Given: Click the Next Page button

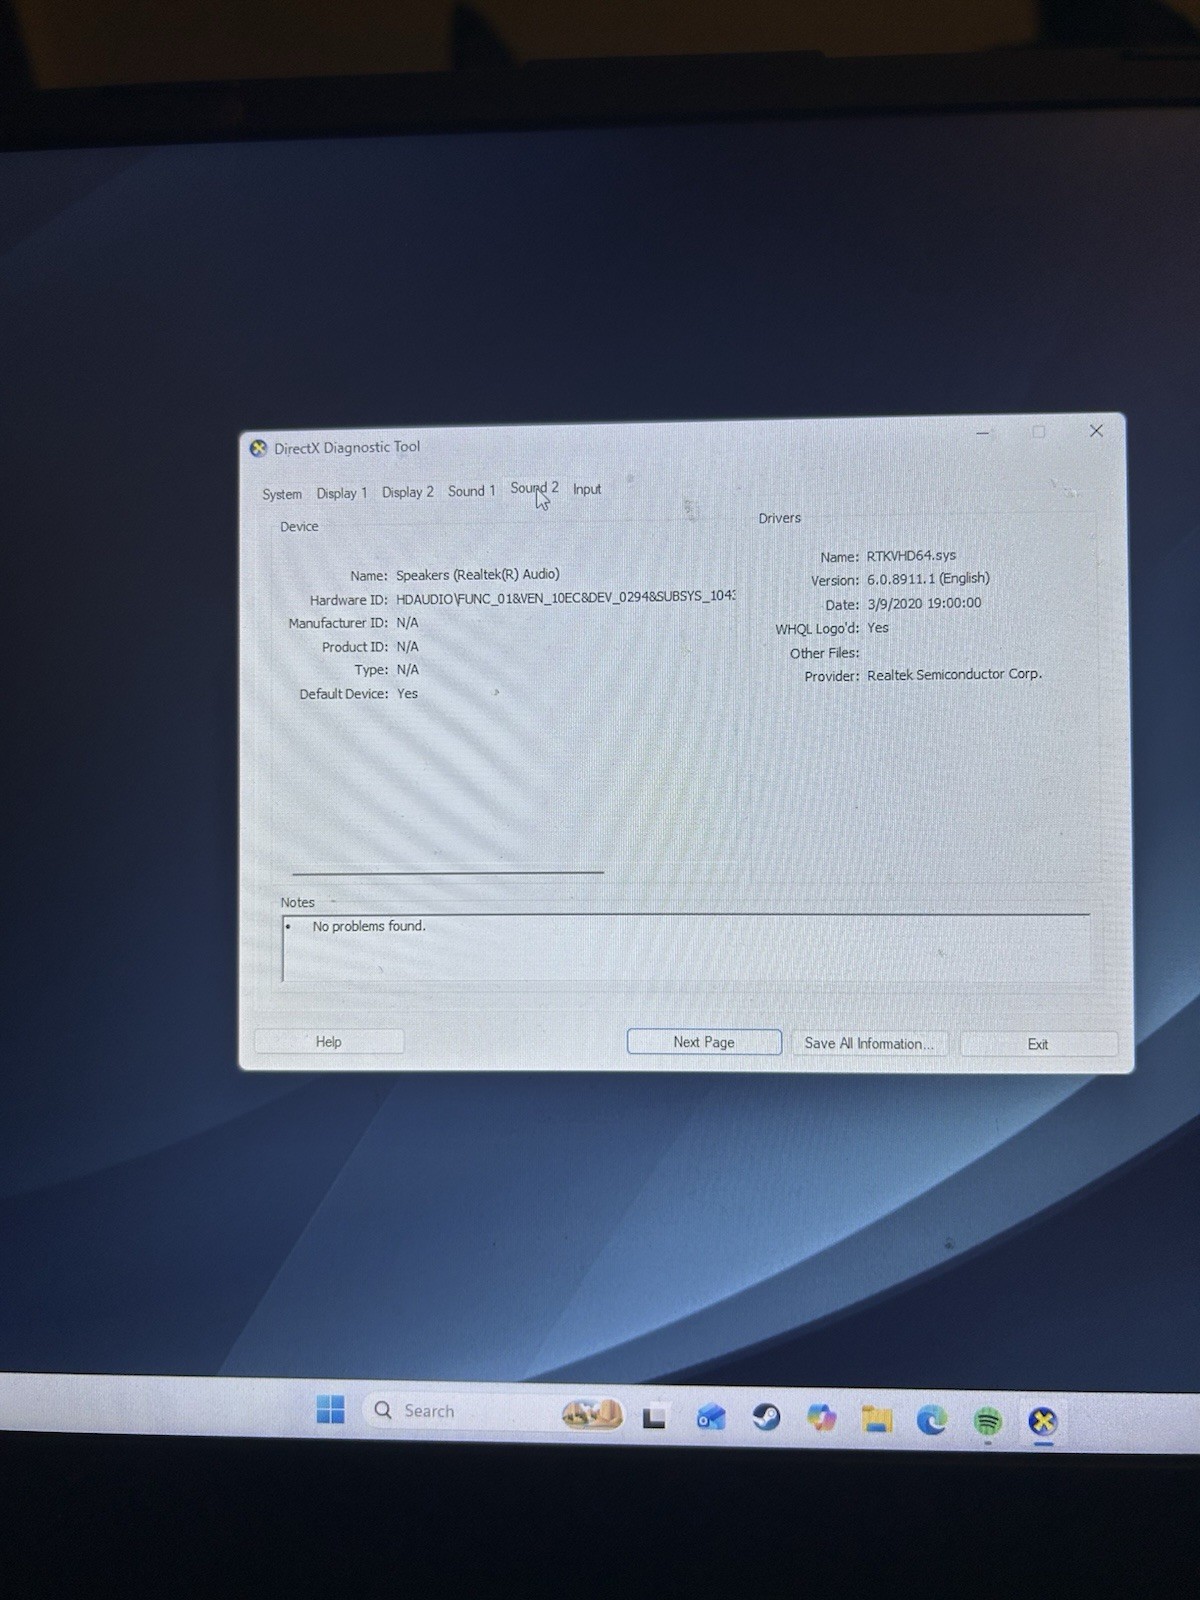Looking at the screenshot, I should click(704, 1042).
